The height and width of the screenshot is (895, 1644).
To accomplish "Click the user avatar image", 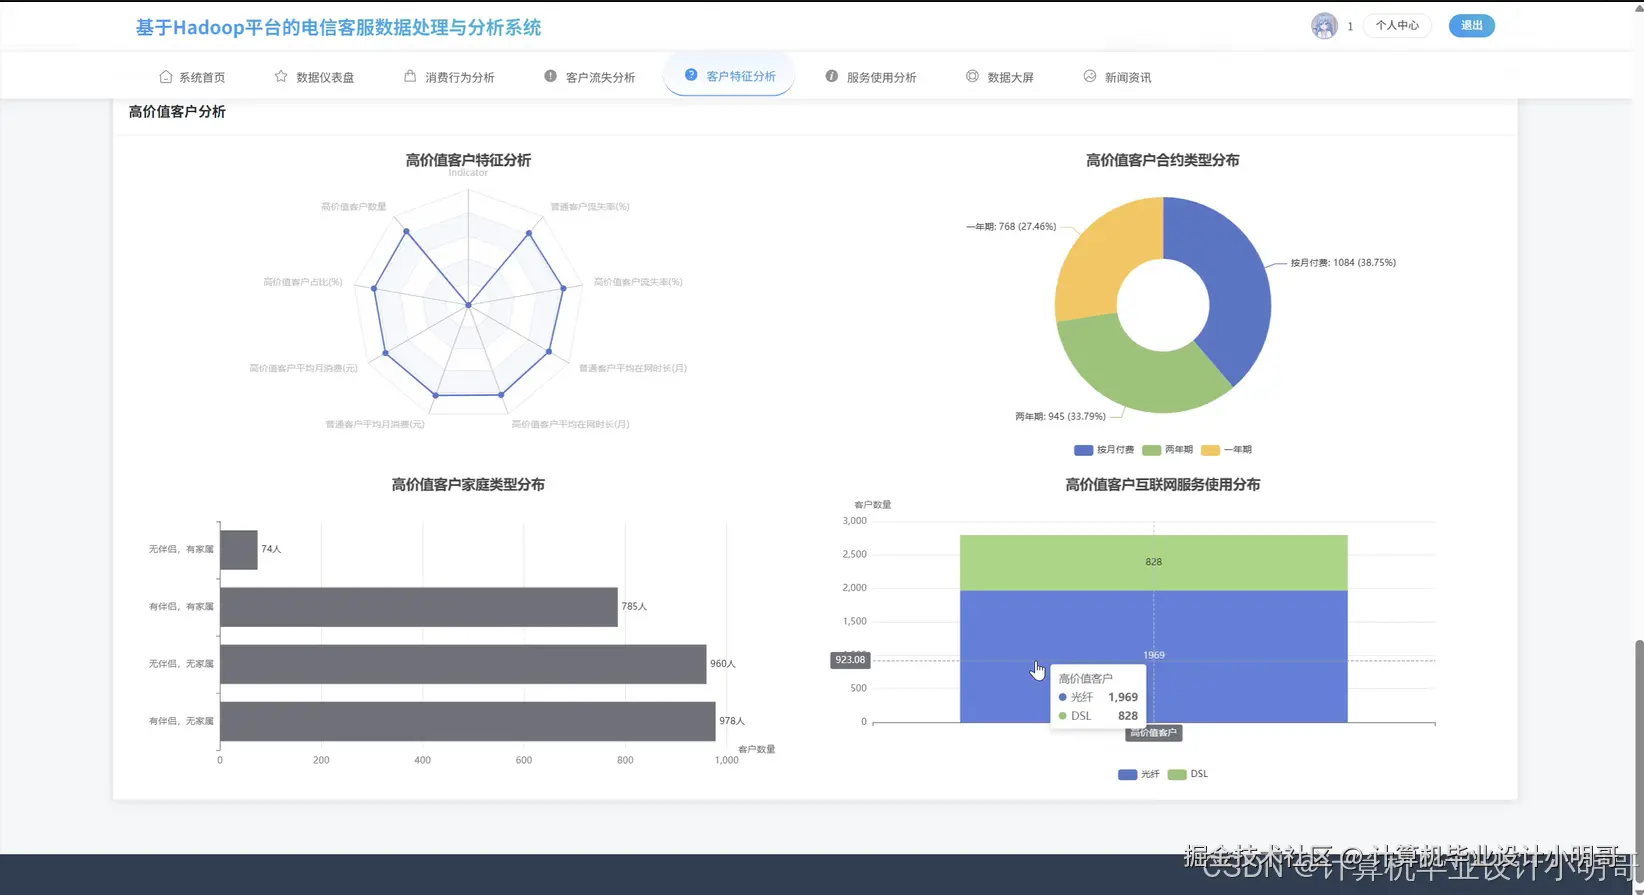I will (1324, 26).
